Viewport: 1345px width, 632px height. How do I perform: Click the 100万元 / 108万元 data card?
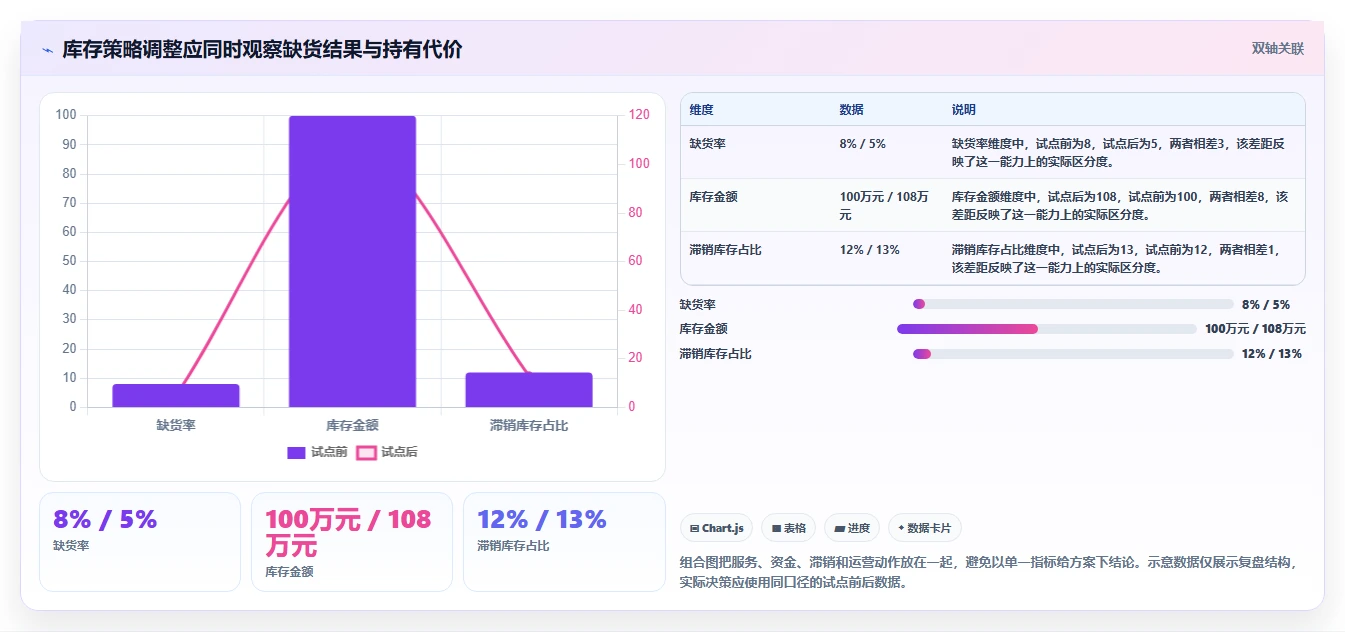click(352, 541)
